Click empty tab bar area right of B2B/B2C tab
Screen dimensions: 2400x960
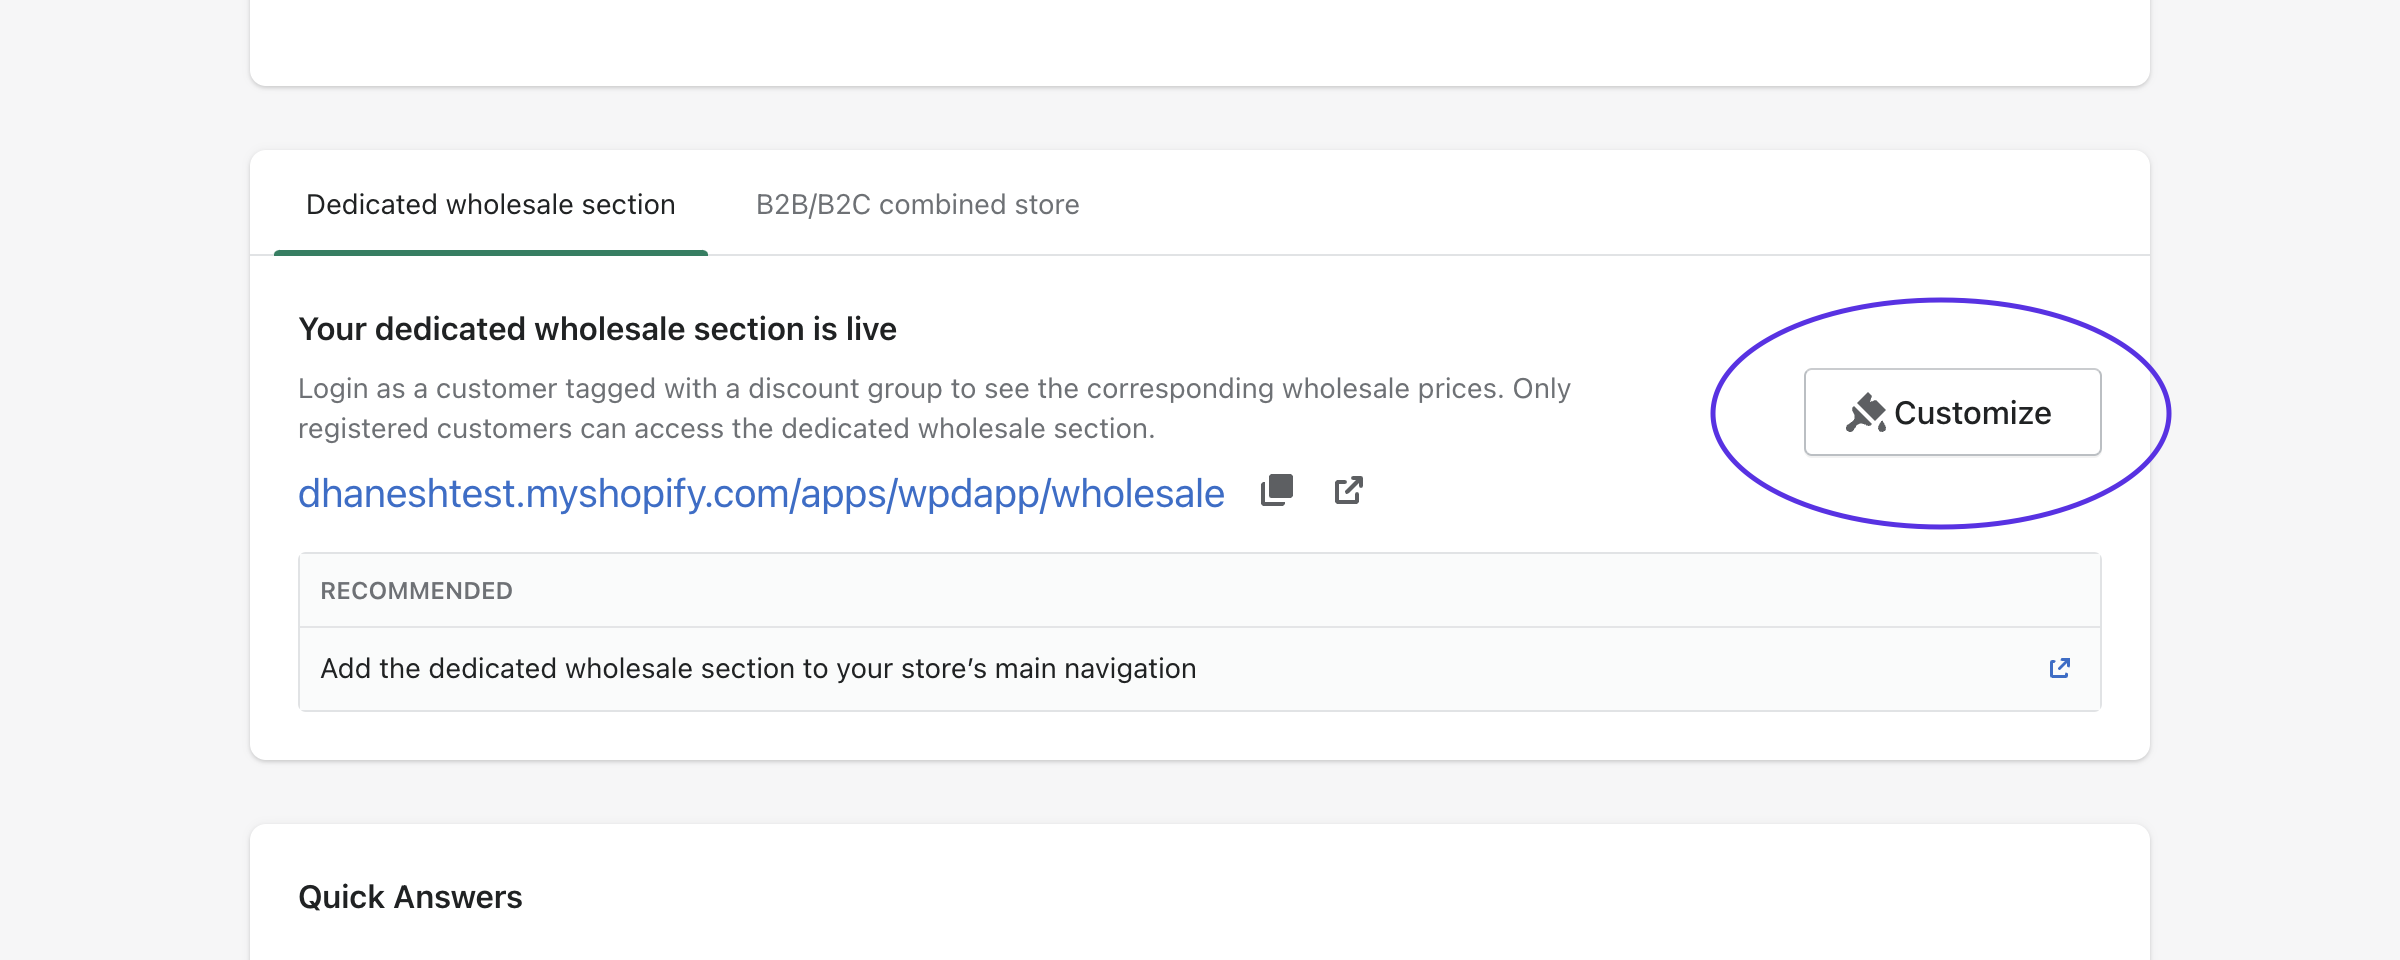[x=1600, y=205]
